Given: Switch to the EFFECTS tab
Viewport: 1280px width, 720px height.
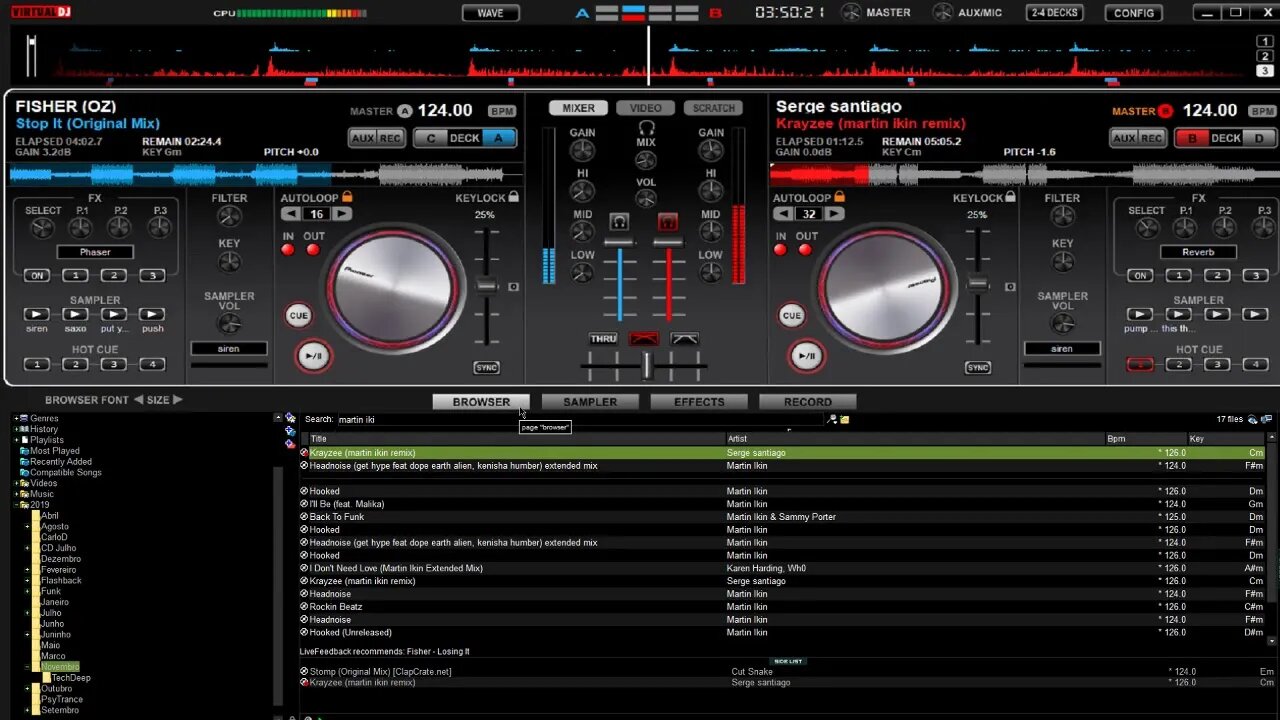Looking at the screenshot, I should pyautogui.click(x=699, y=402).
